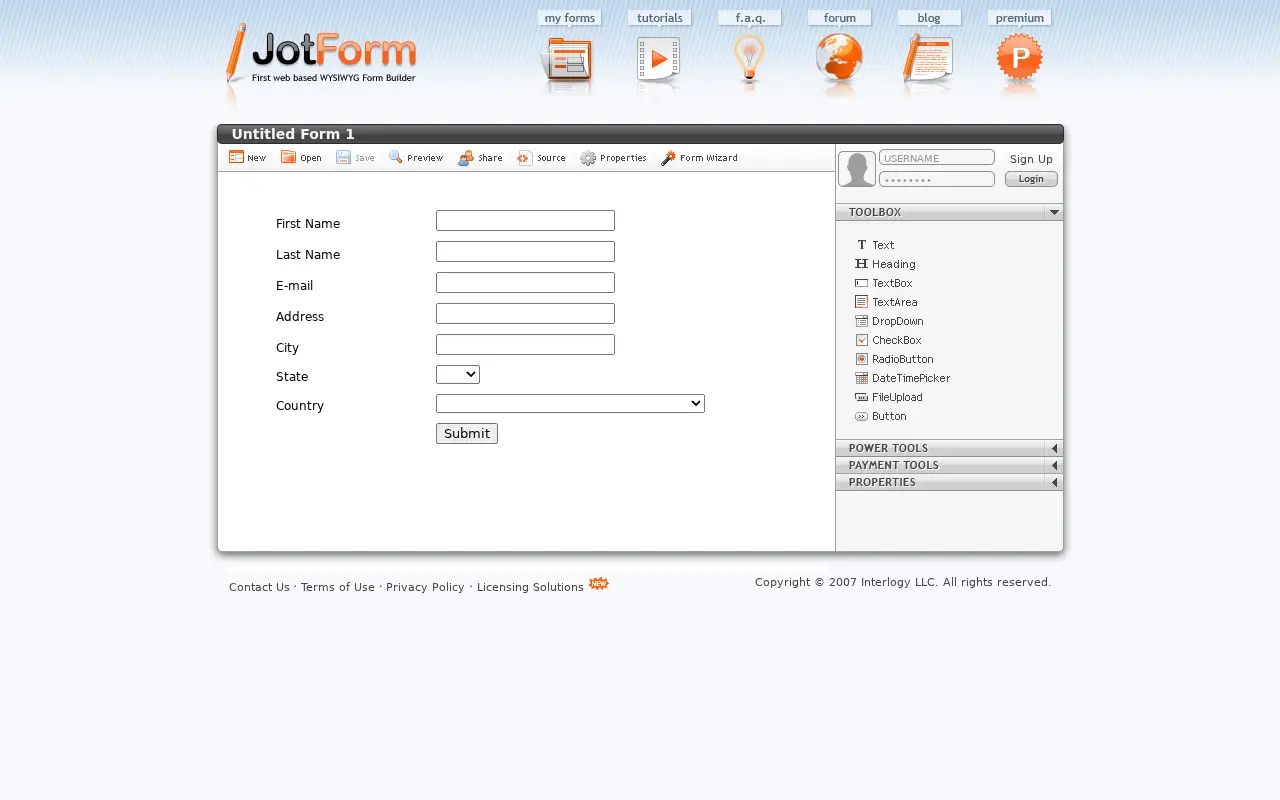The height and width of the screenshot is (800, 1280).
Task: Click the Save toolbar button
Action: coord(355,157)
